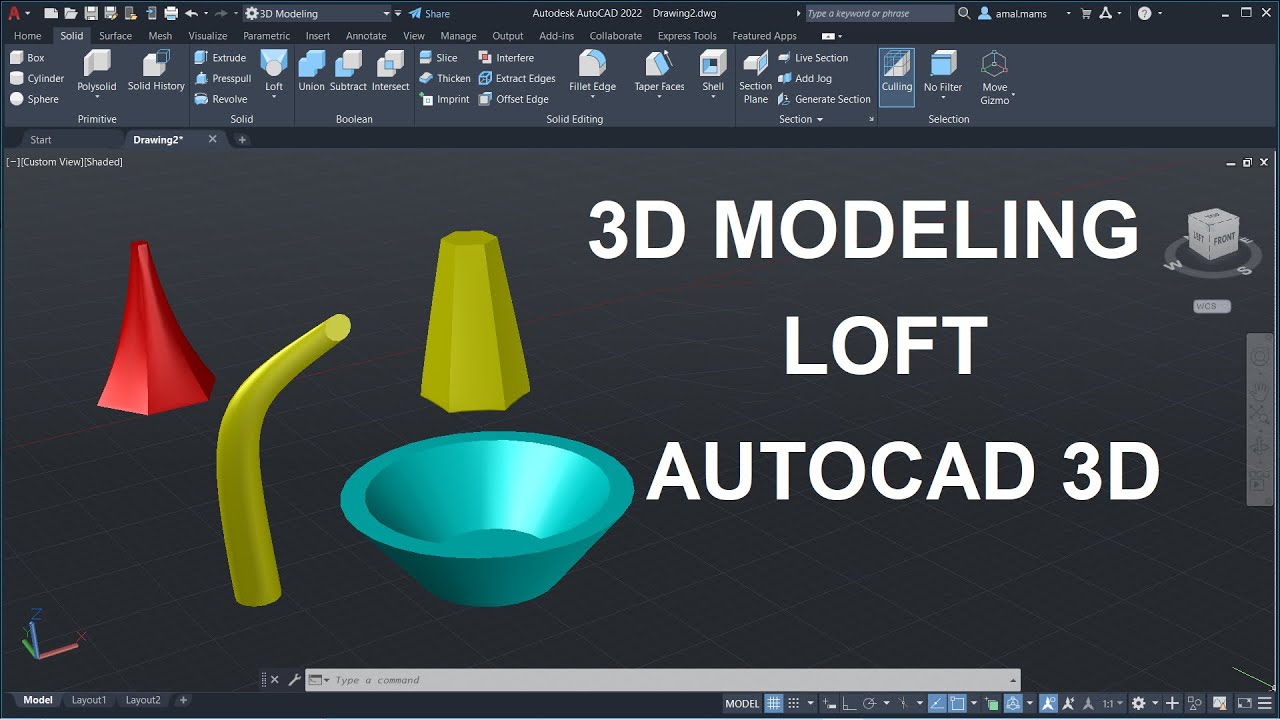Choose the Revolve tool
1280x720 pixels.
click(221, 99)
